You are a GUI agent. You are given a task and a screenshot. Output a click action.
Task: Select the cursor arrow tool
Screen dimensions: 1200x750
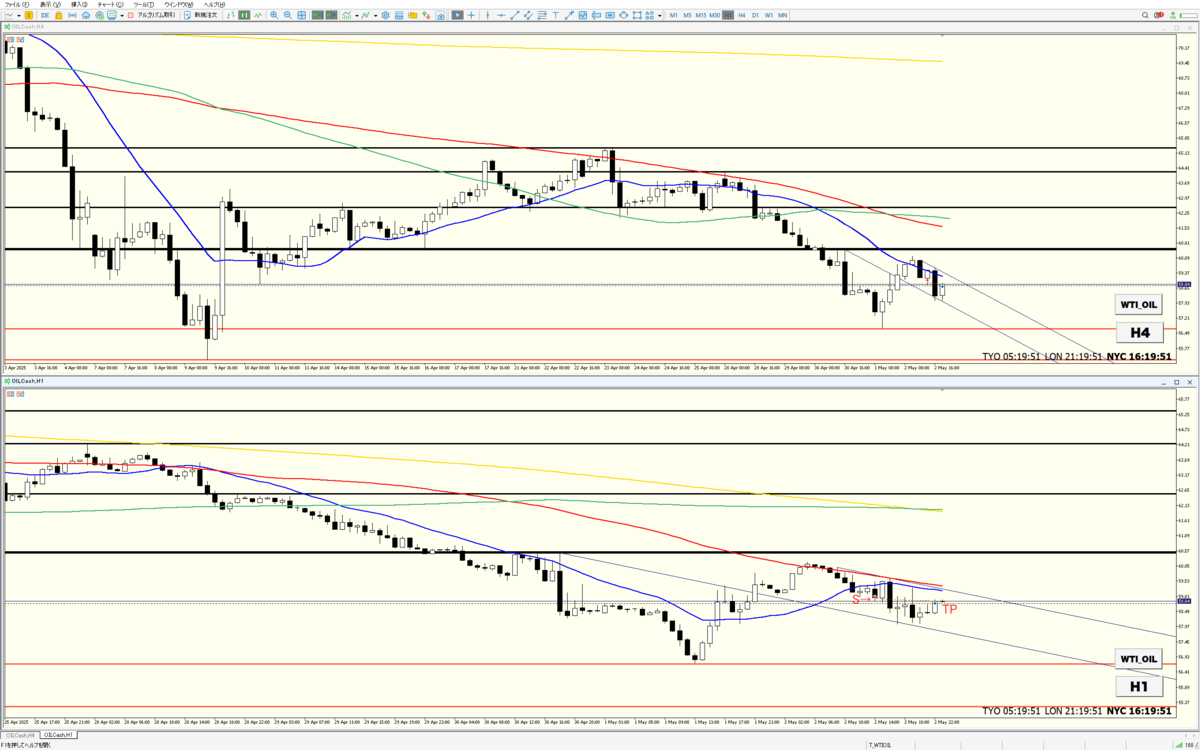pyautogui.click(x=457, y=15)
